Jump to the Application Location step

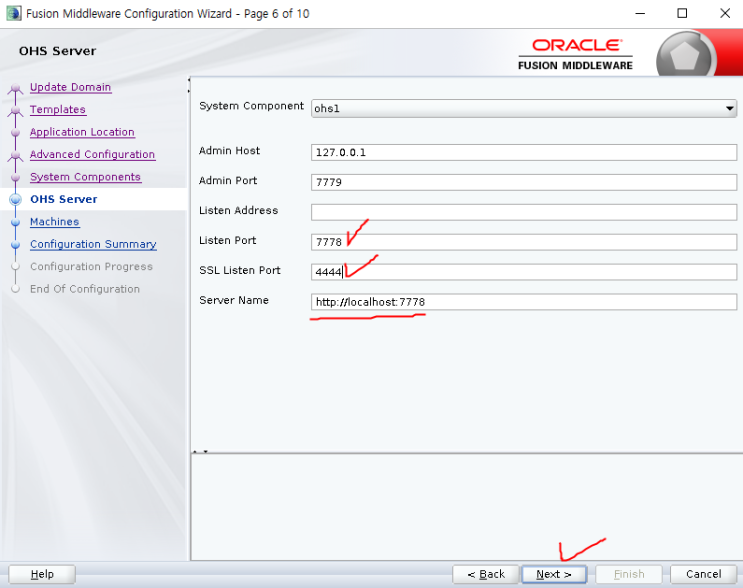click(x=82, y=132)
